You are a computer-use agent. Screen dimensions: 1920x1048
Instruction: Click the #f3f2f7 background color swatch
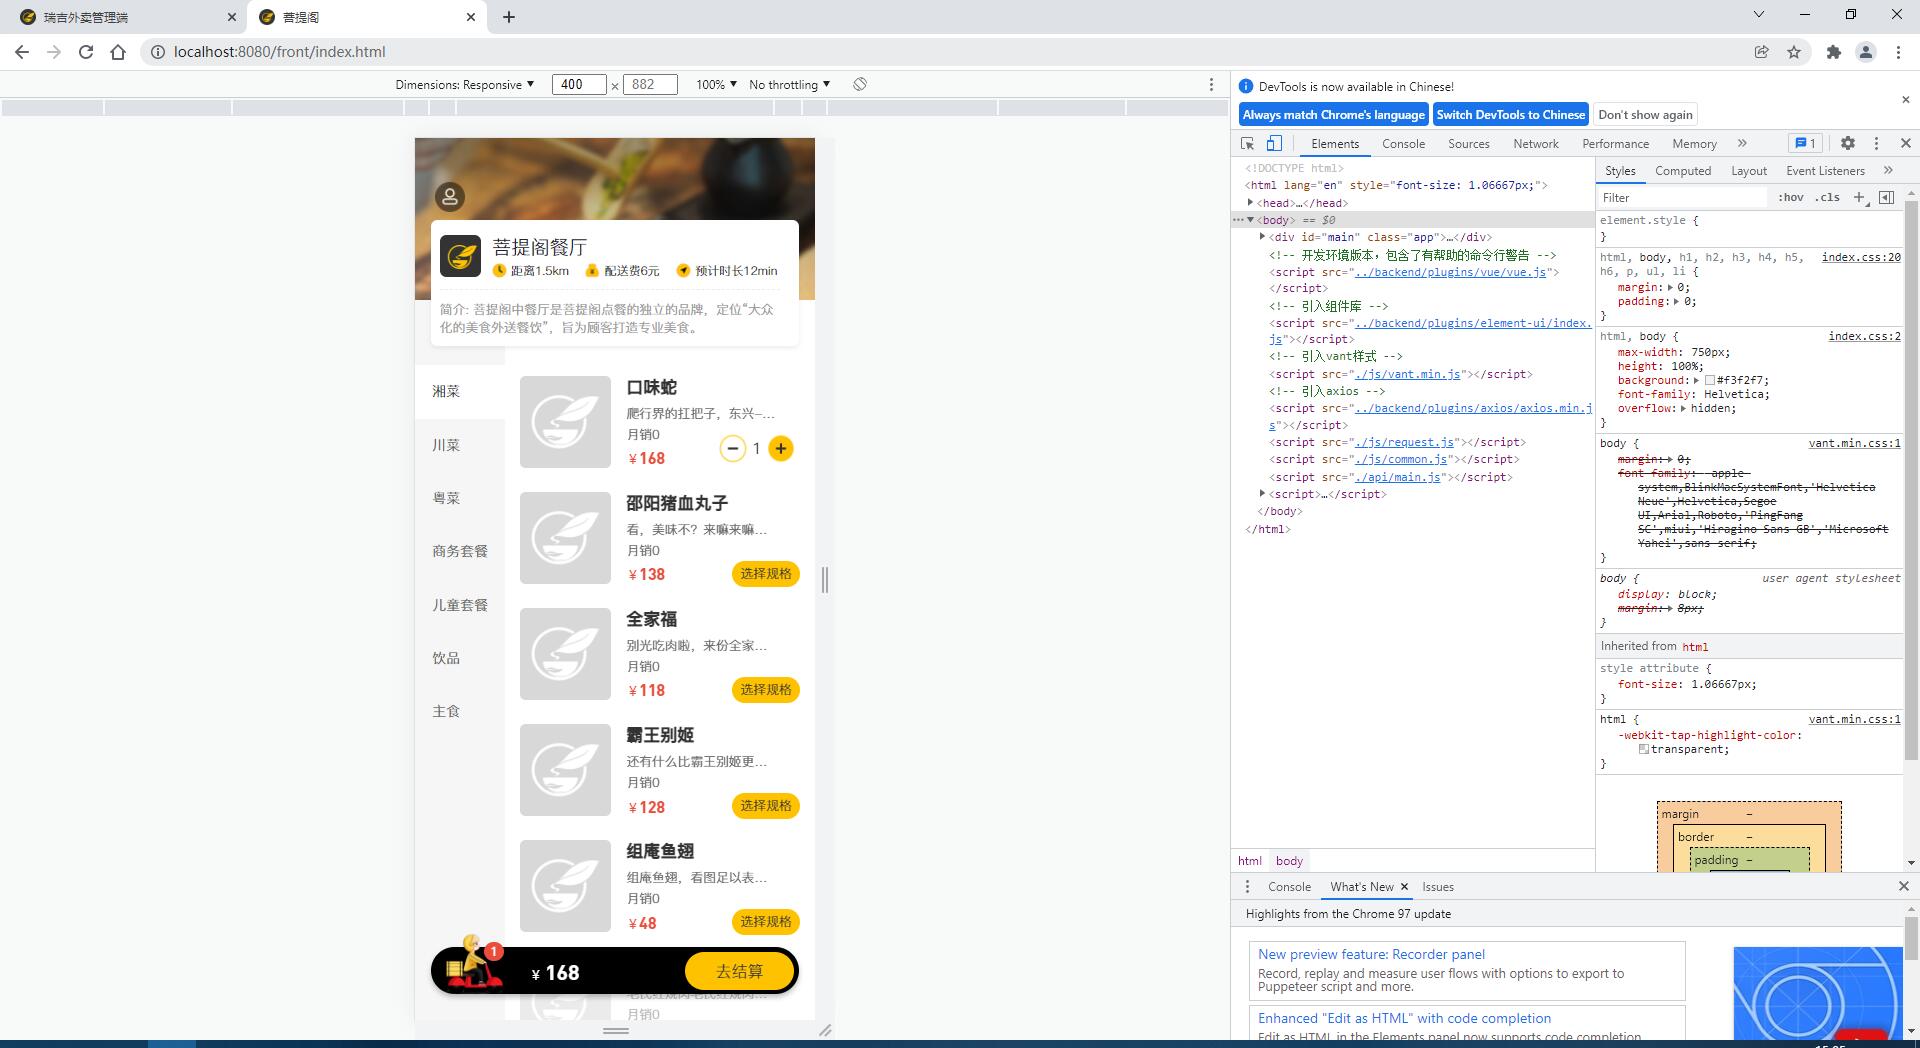click(1710, 380)
